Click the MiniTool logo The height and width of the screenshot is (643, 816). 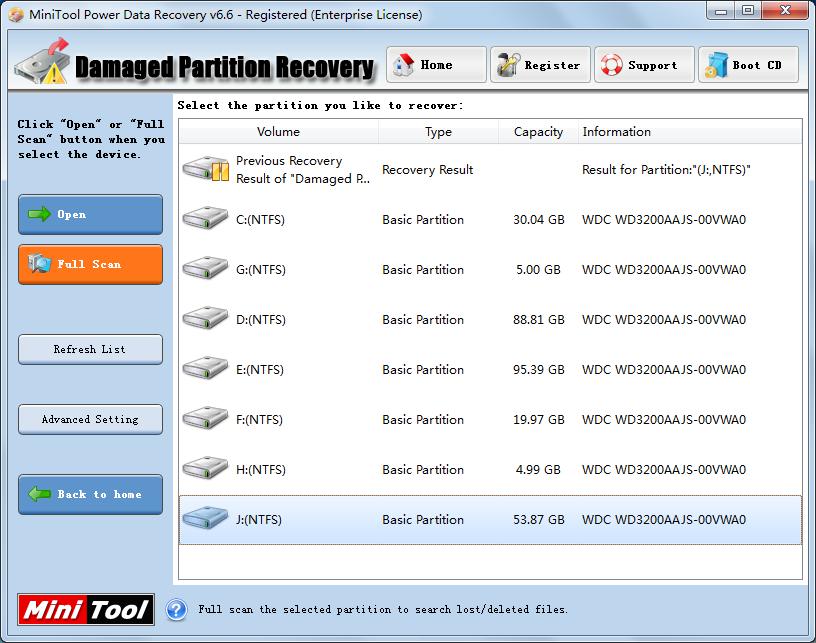click(86, 609)
